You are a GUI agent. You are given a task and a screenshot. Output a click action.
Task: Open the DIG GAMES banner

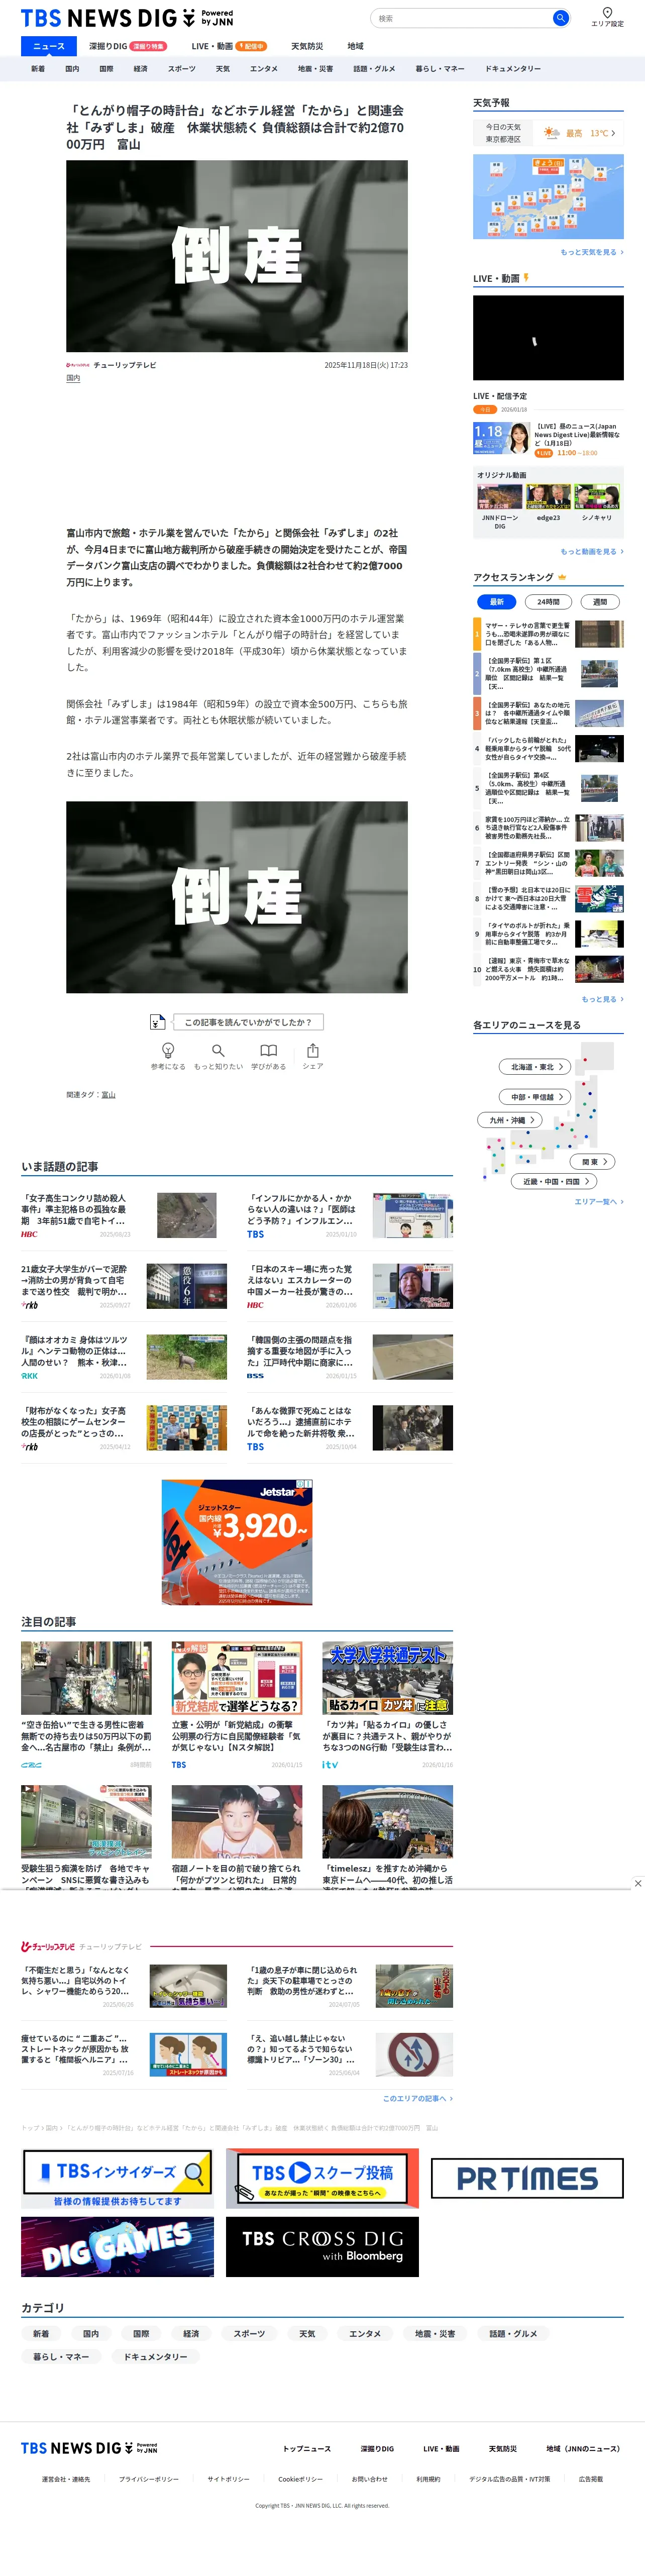pyautogui.click(x=118, y=2246)
